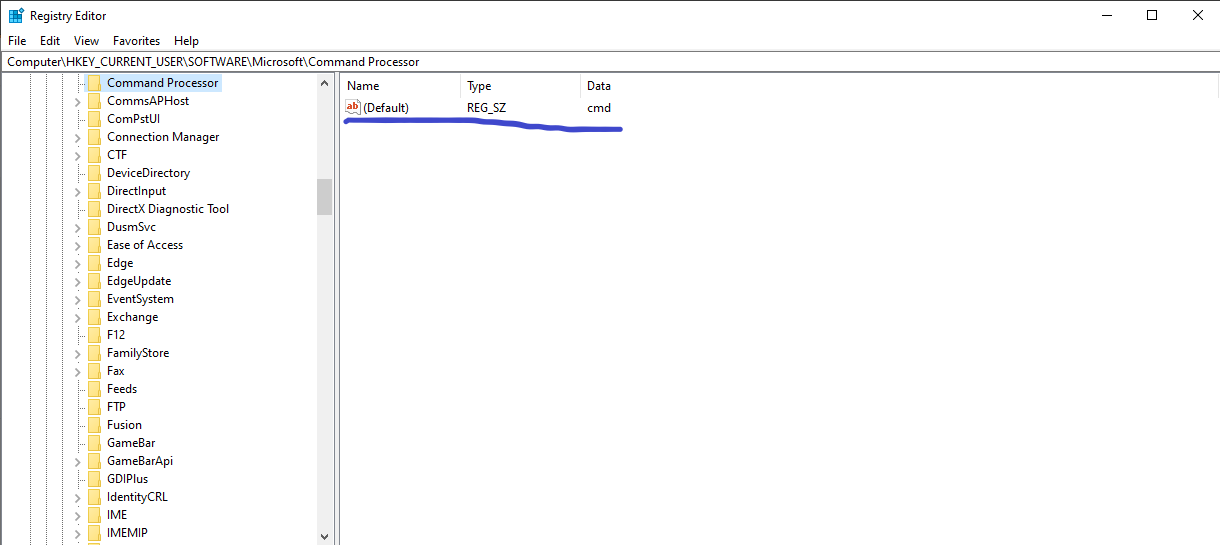Select the Feeds folder icon
Image resolution: width=1220 pixels, height=545 pixels.
pyautogui.click(x=94, y=389)
